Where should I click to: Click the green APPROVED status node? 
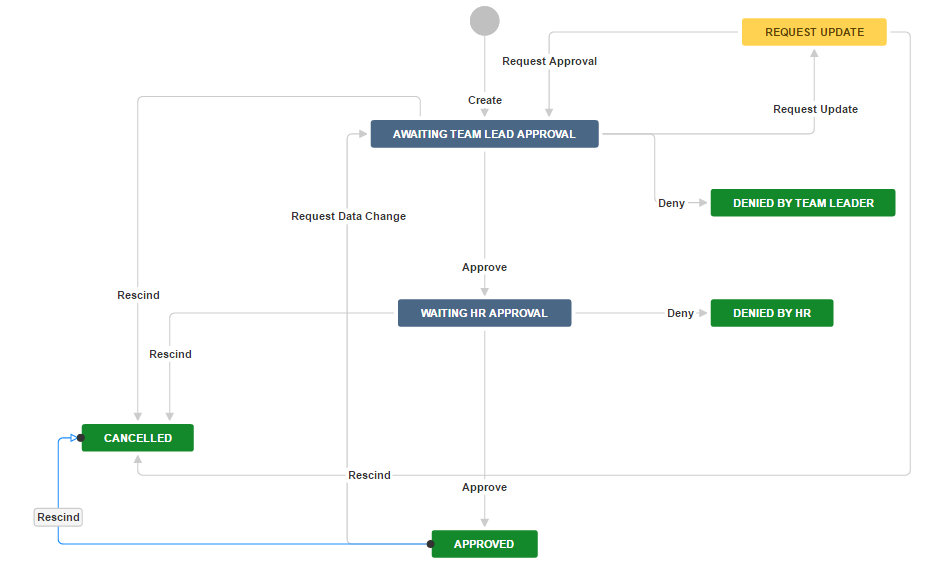485,544
